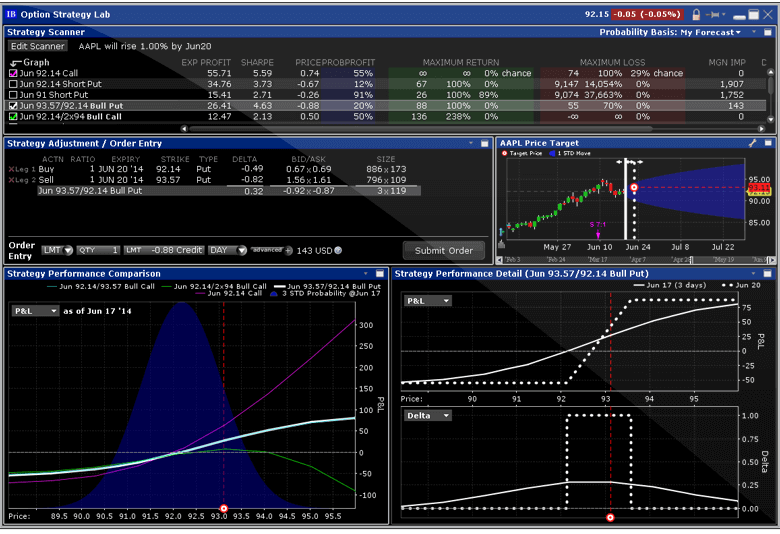
Task: Click the Strategy Scanner vertical scrollbar down arrow
Action: coord(771,119)
